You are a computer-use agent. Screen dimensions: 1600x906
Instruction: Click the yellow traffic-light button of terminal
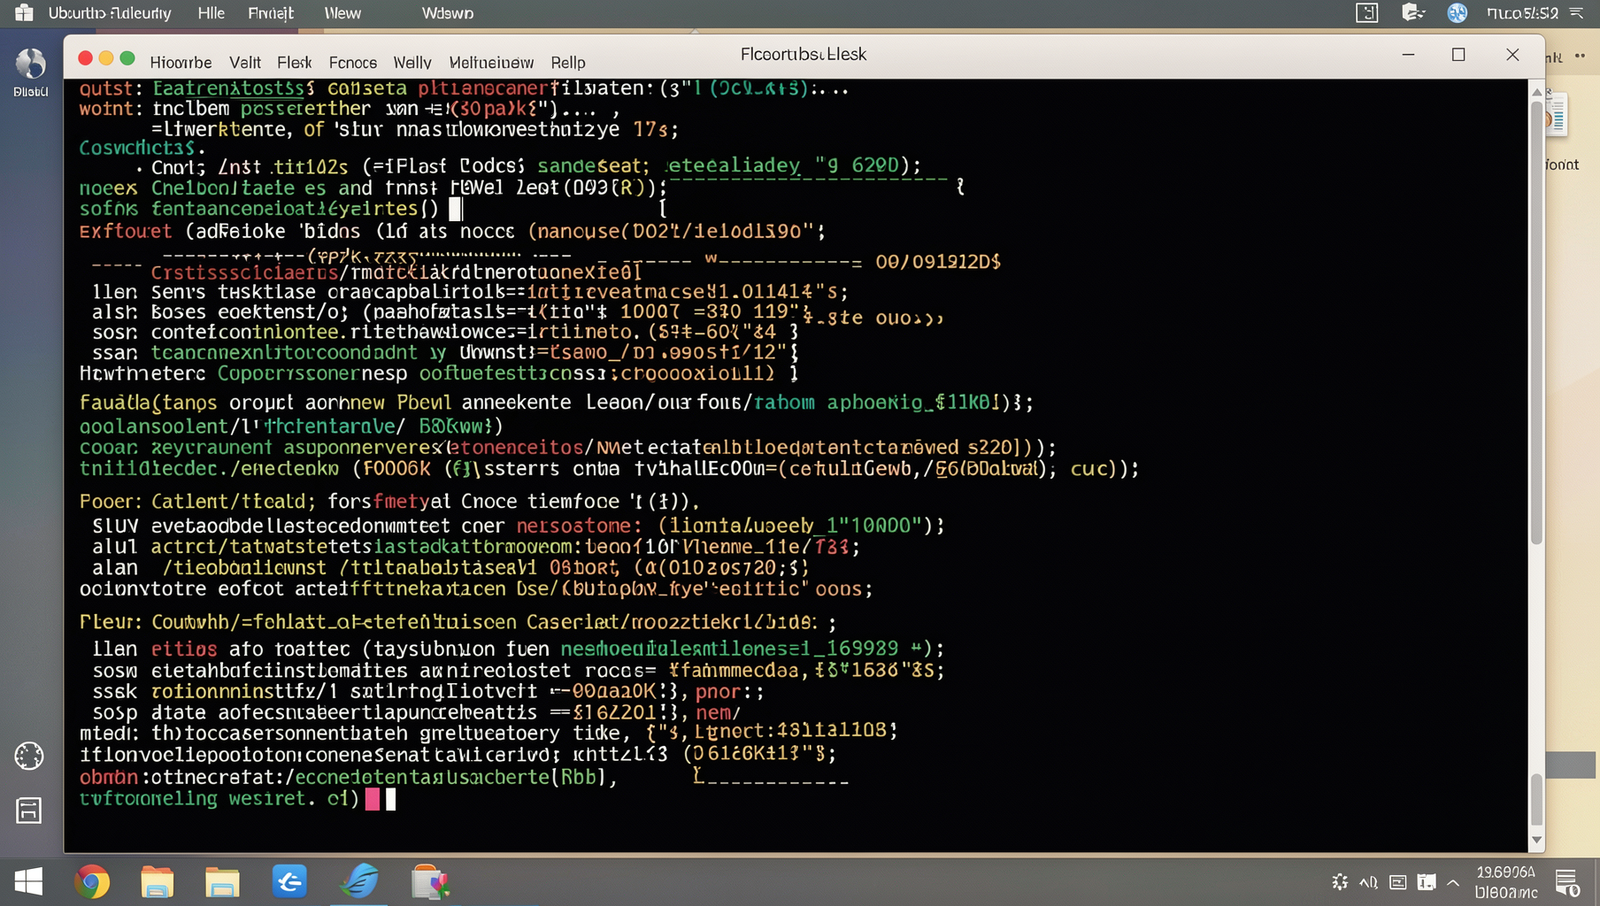click(106, 59)
